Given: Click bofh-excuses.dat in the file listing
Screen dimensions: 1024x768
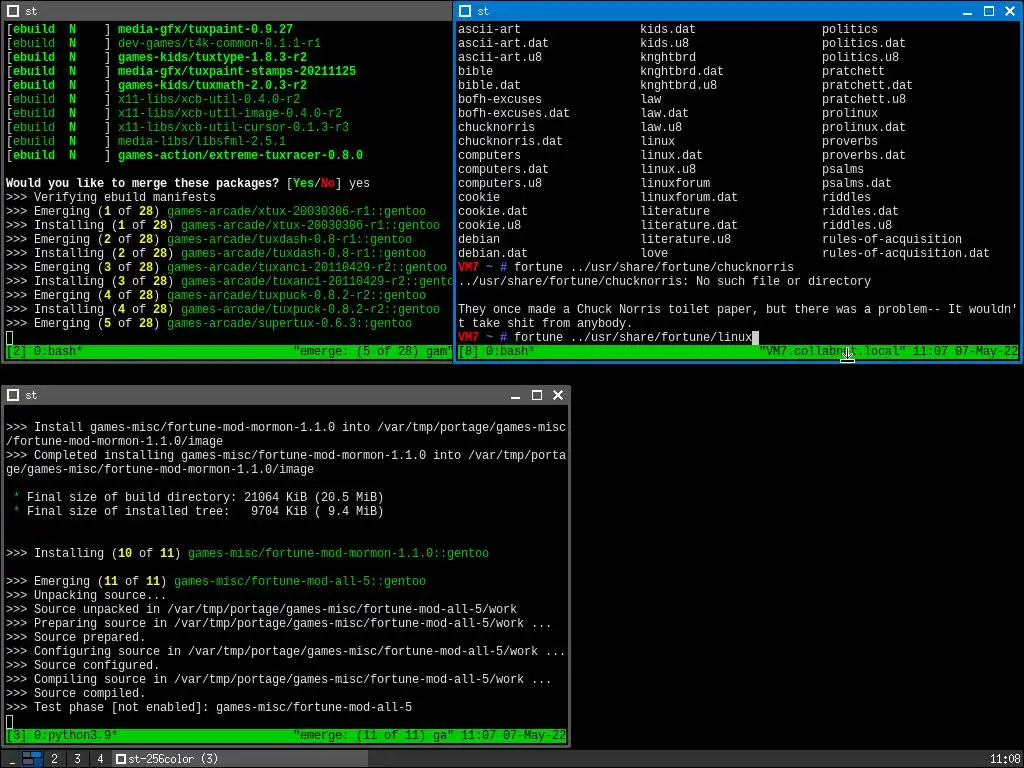Looking at the screenshot, I should 514,113.
